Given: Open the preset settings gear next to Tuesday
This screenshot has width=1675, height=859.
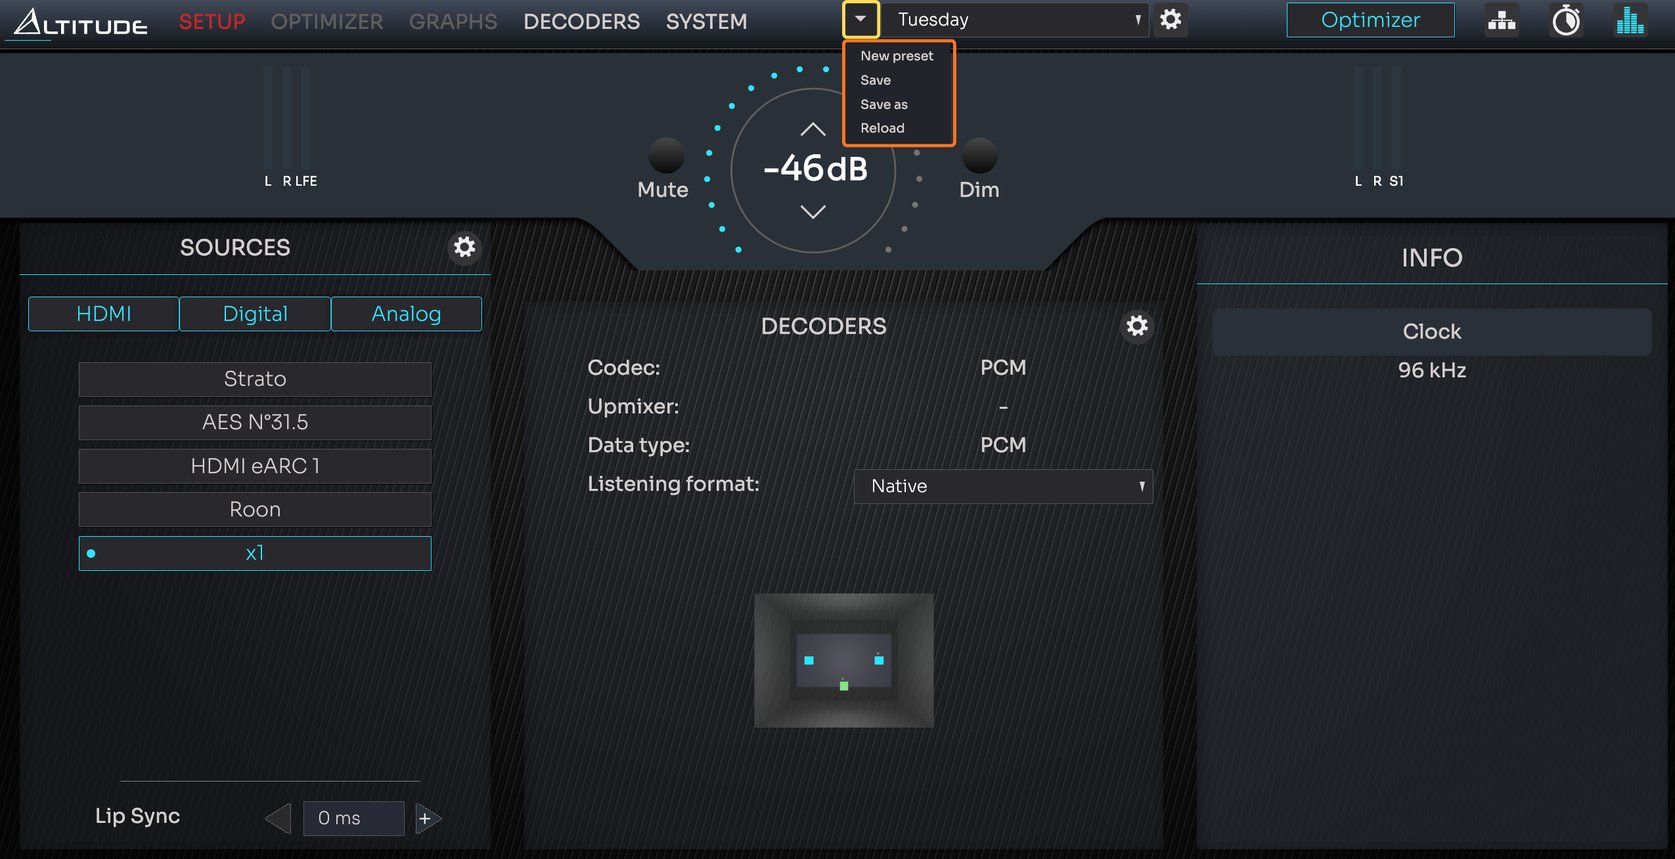Looking at the screenshot, I should (x=1170, y=19).
